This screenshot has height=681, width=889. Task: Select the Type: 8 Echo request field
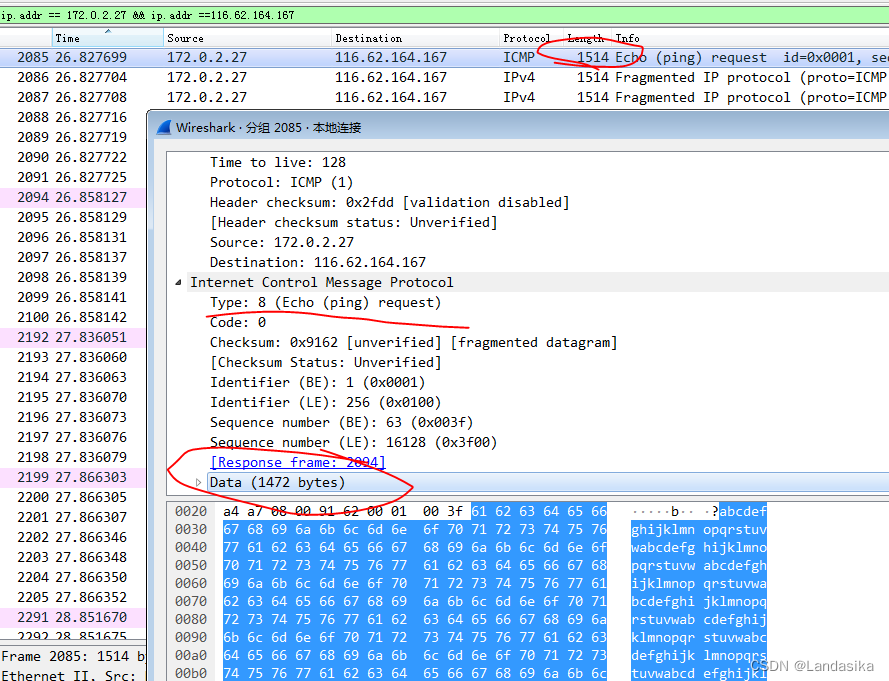tap(325, 302)
